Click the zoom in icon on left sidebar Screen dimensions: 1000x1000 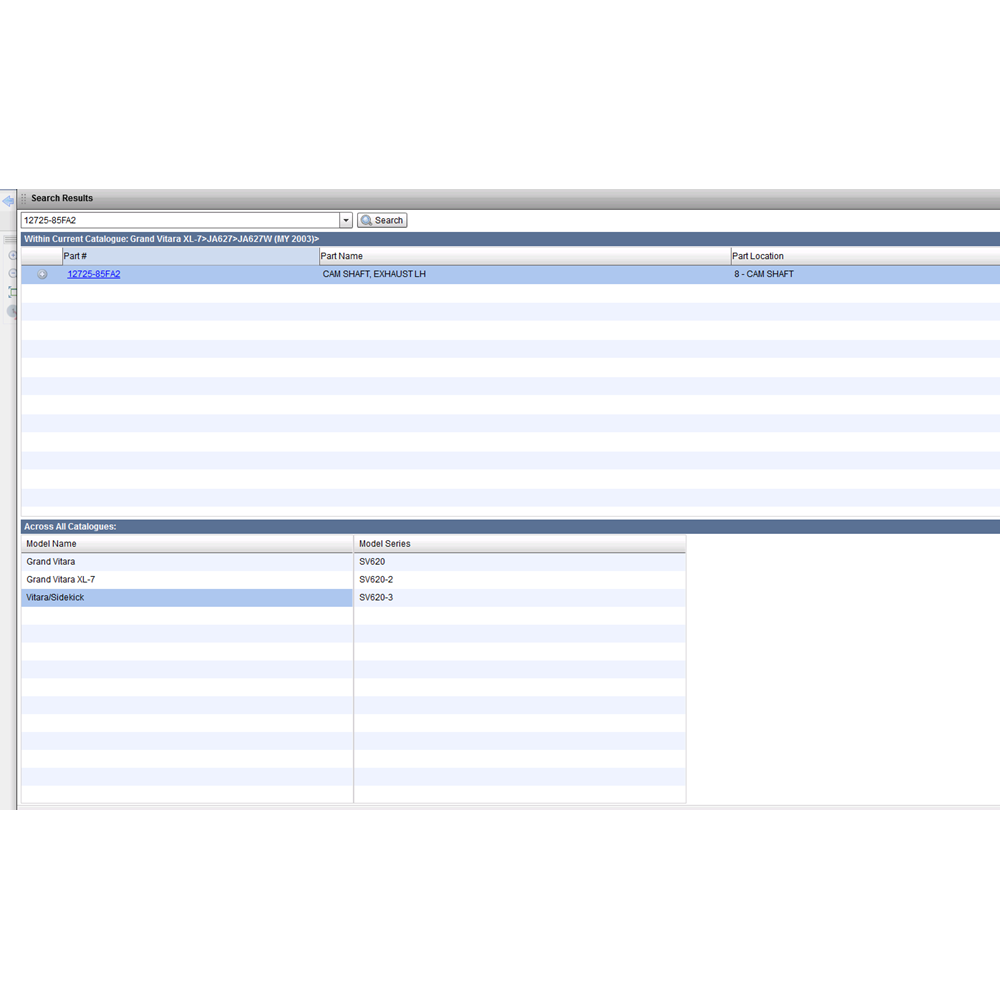(x=13, y=256)
